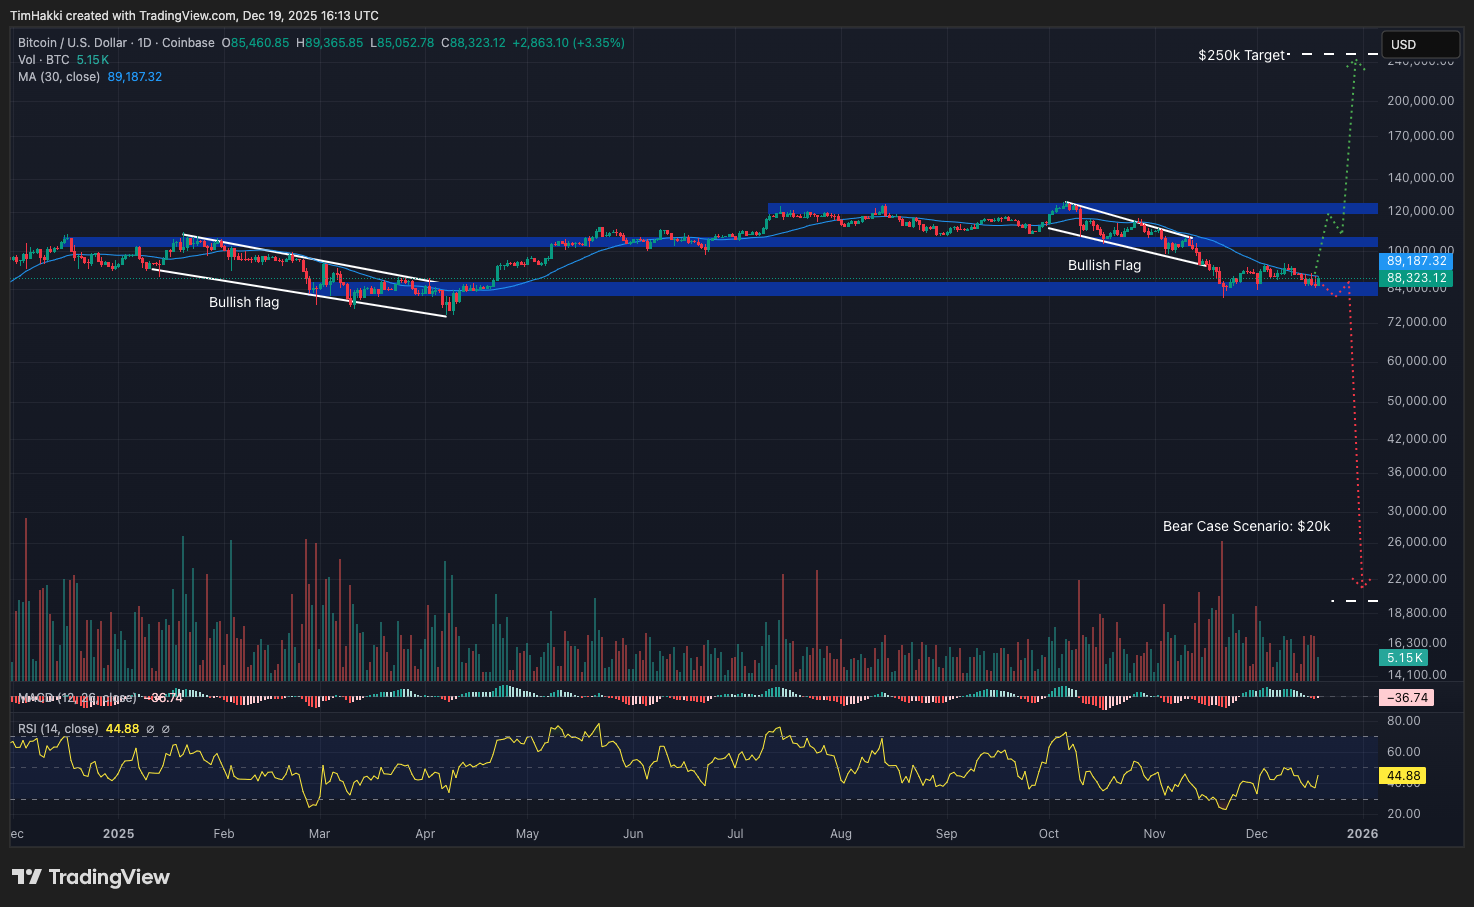Open the USD currency selector

1419,44
